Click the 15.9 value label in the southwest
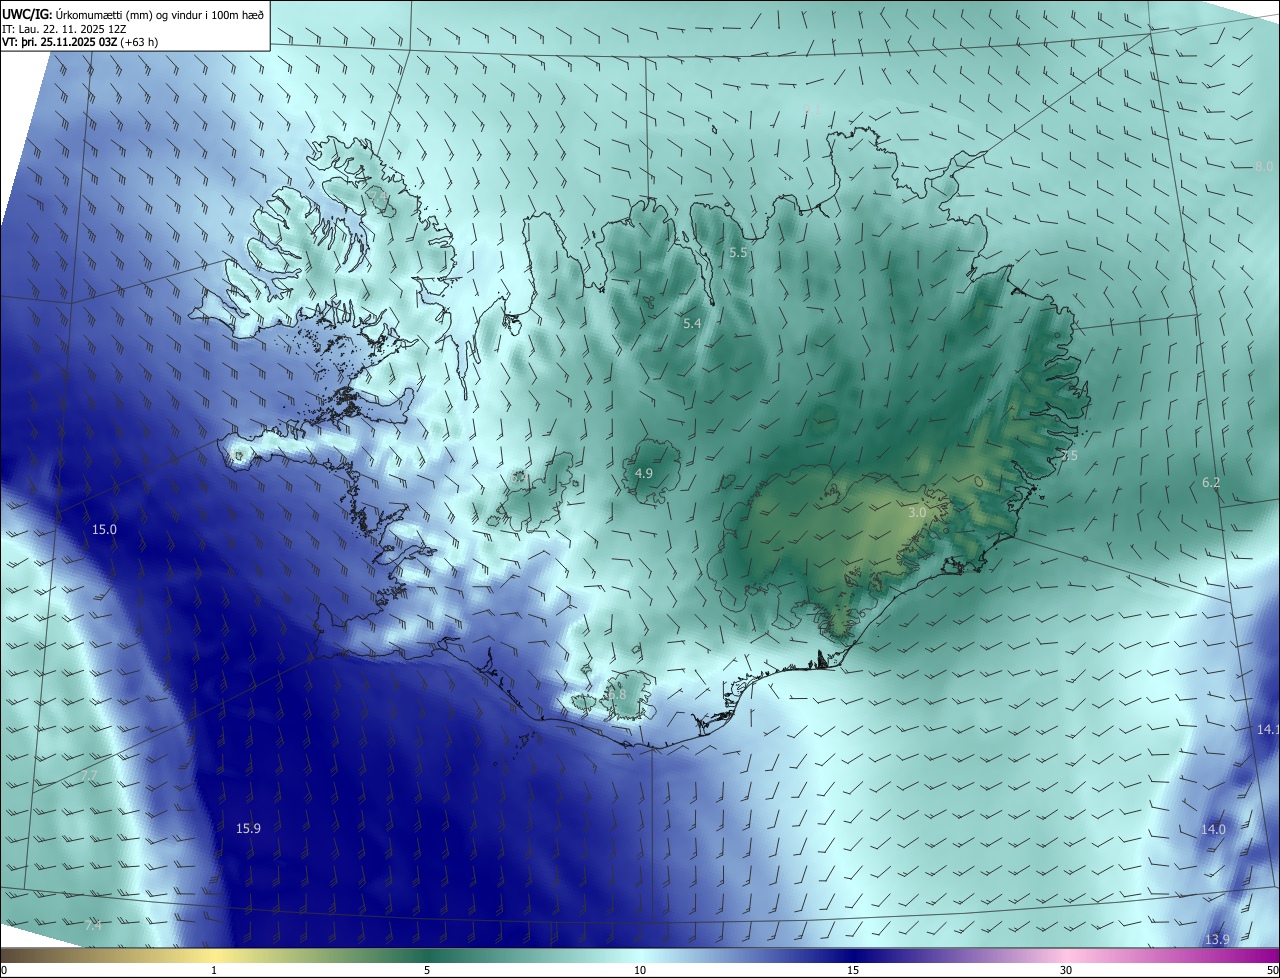1280x978 pixels. pos(248,828)
